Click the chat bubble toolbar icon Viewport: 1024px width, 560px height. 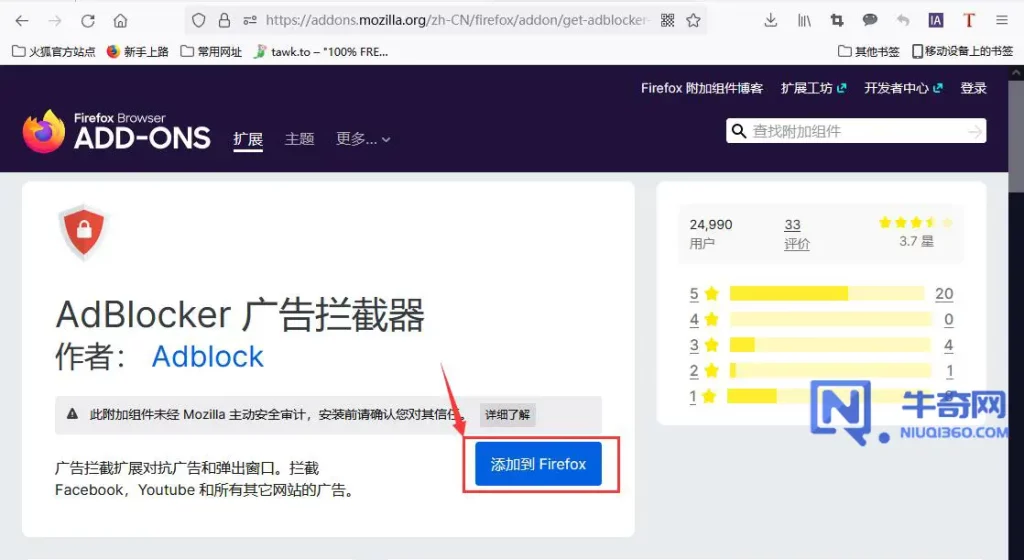pos(870,20)
